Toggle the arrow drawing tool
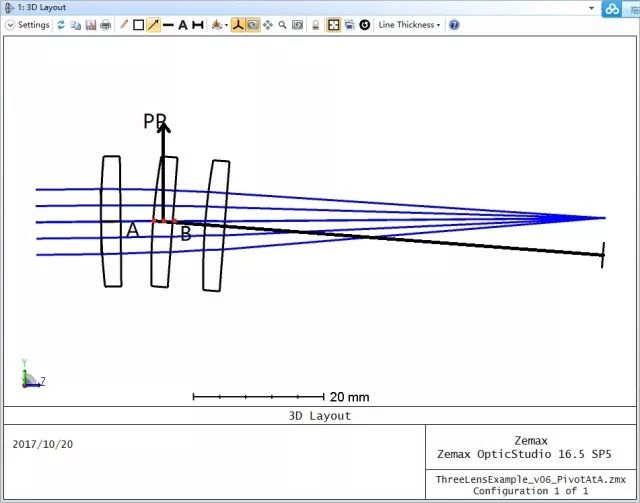Image resolution: width=640 pixels, height=503 pixels. click(x=153, y=25)
